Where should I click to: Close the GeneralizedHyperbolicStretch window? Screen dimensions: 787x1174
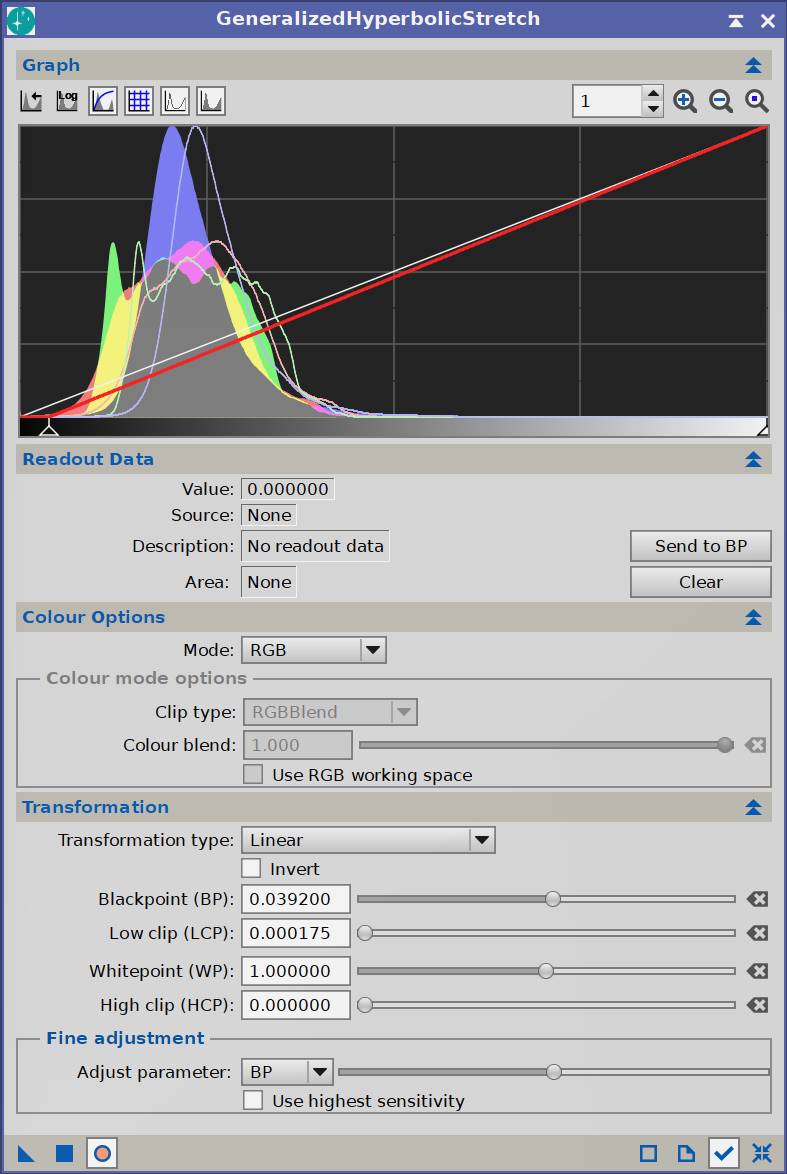coord(768,20)
